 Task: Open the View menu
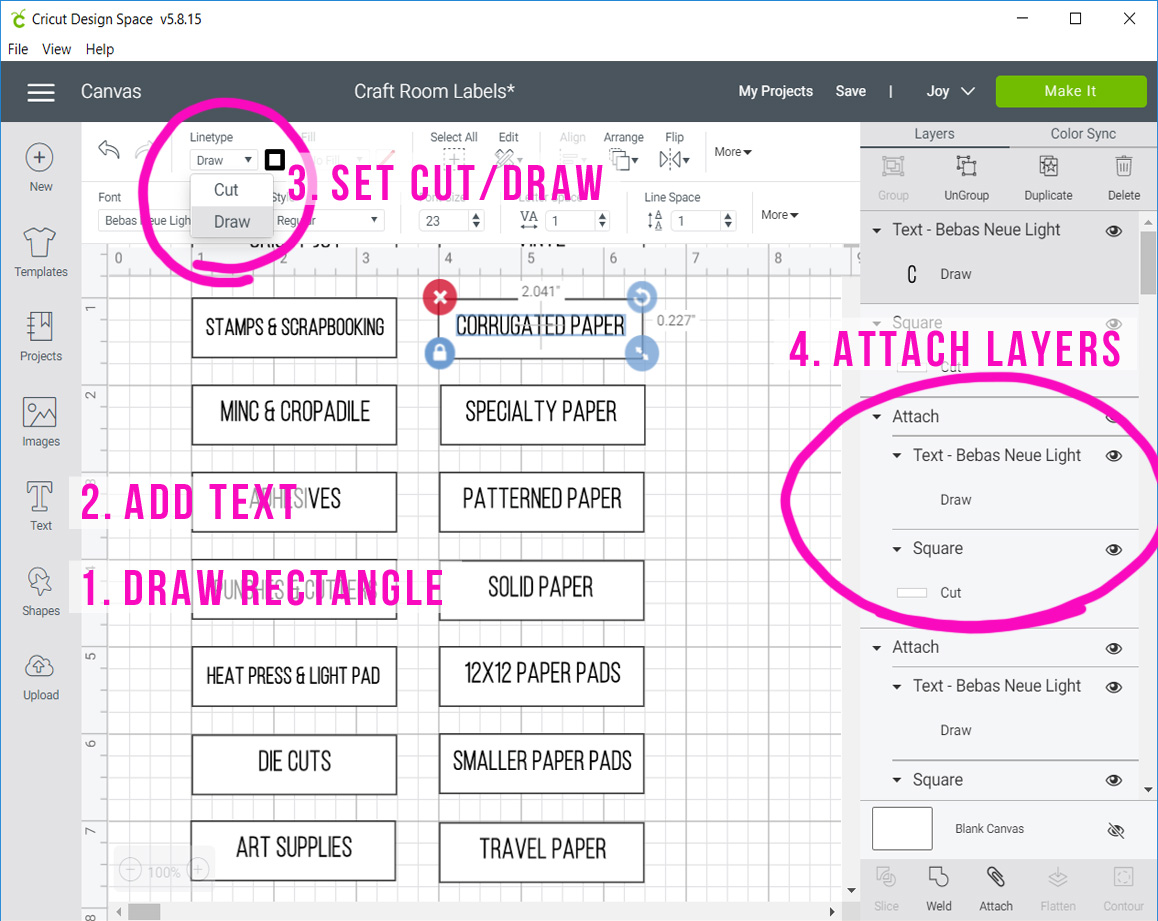[56, 49]
